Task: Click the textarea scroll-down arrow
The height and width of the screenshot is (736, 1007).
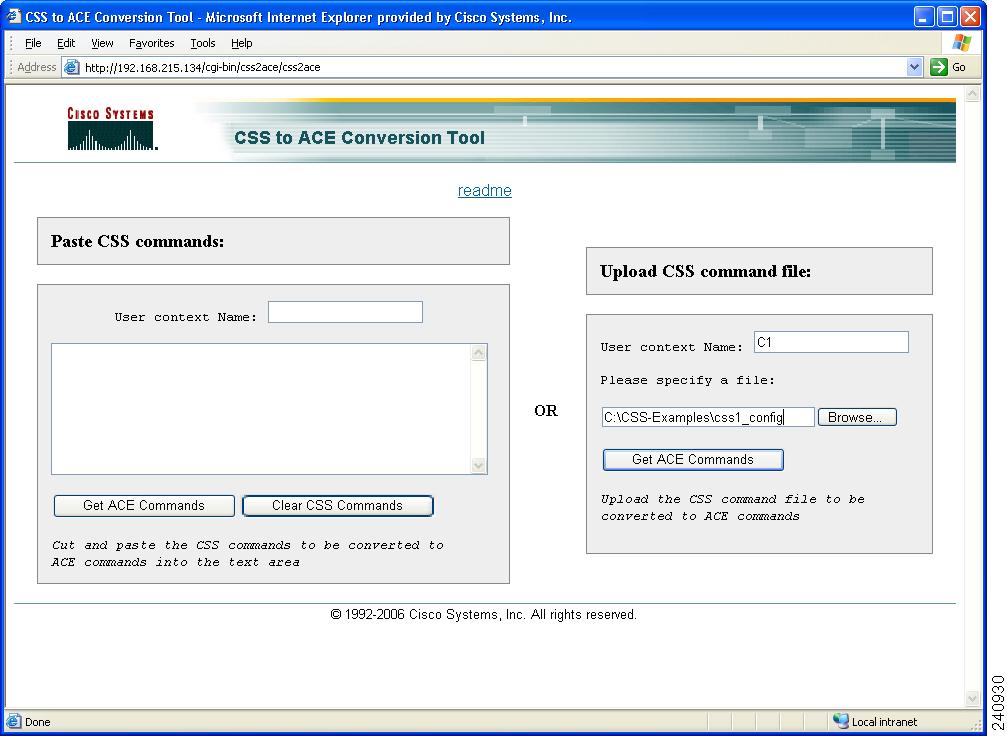Action: pyautogui.click(x=479, y=464)
